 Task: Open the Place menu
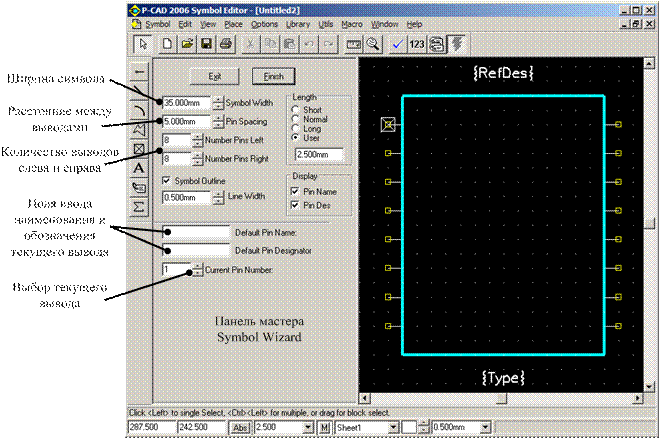[x=233, y=24]
